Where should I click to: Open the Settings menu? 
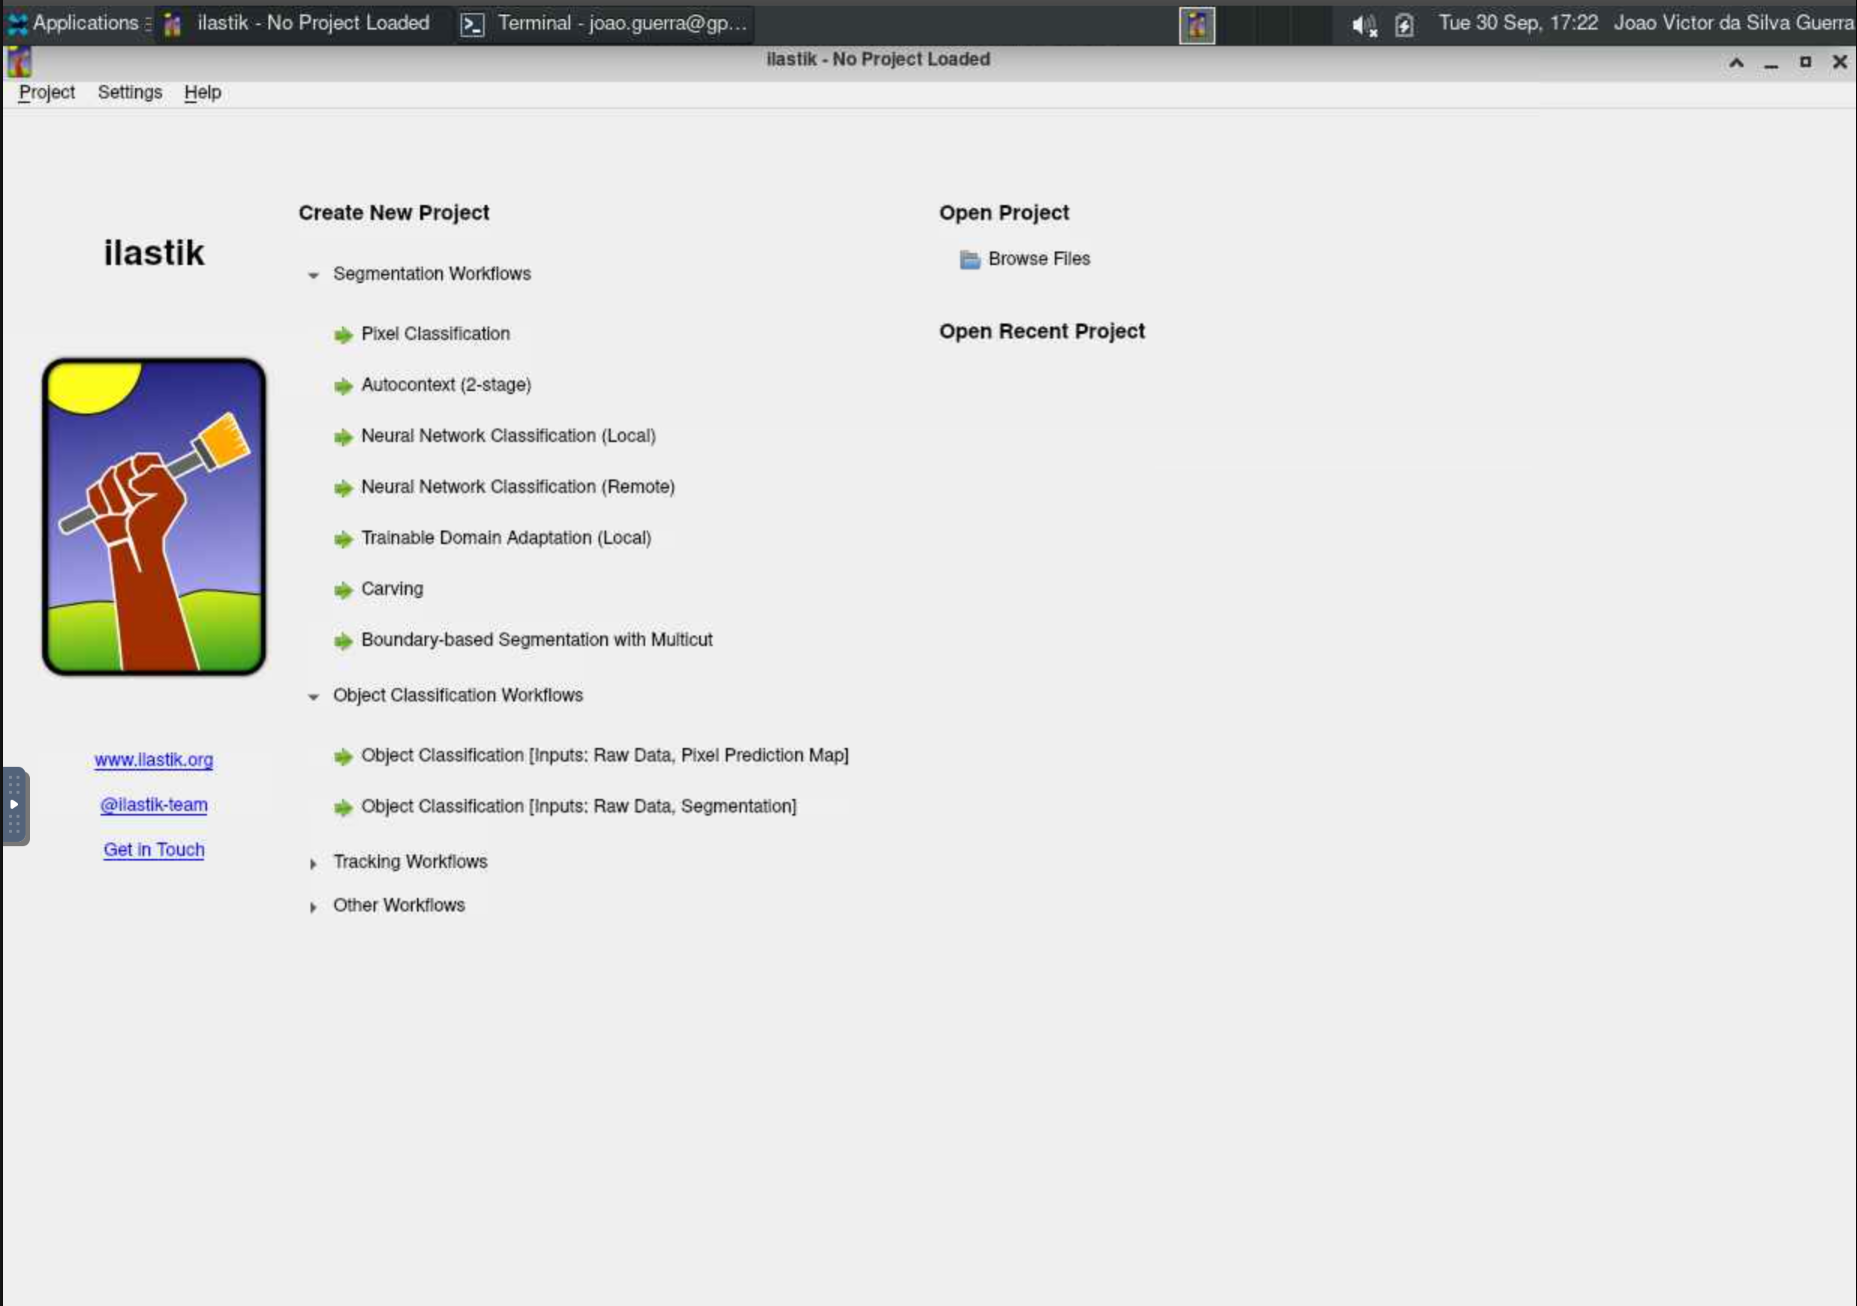pos(130,92)
